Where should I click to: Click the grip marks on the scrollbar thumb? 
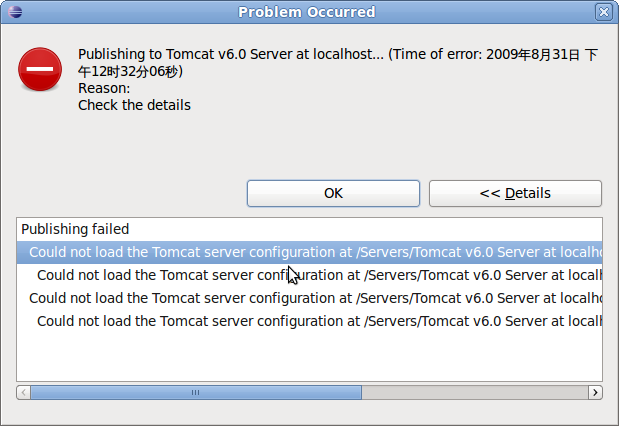(195, 392)
